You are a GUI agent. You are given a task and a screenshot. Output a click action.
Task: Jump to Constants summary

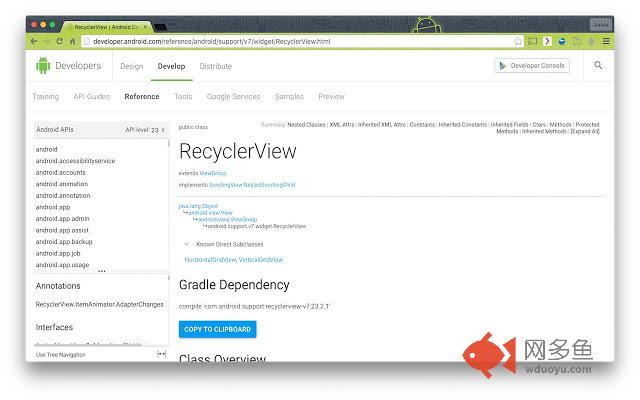422,124
